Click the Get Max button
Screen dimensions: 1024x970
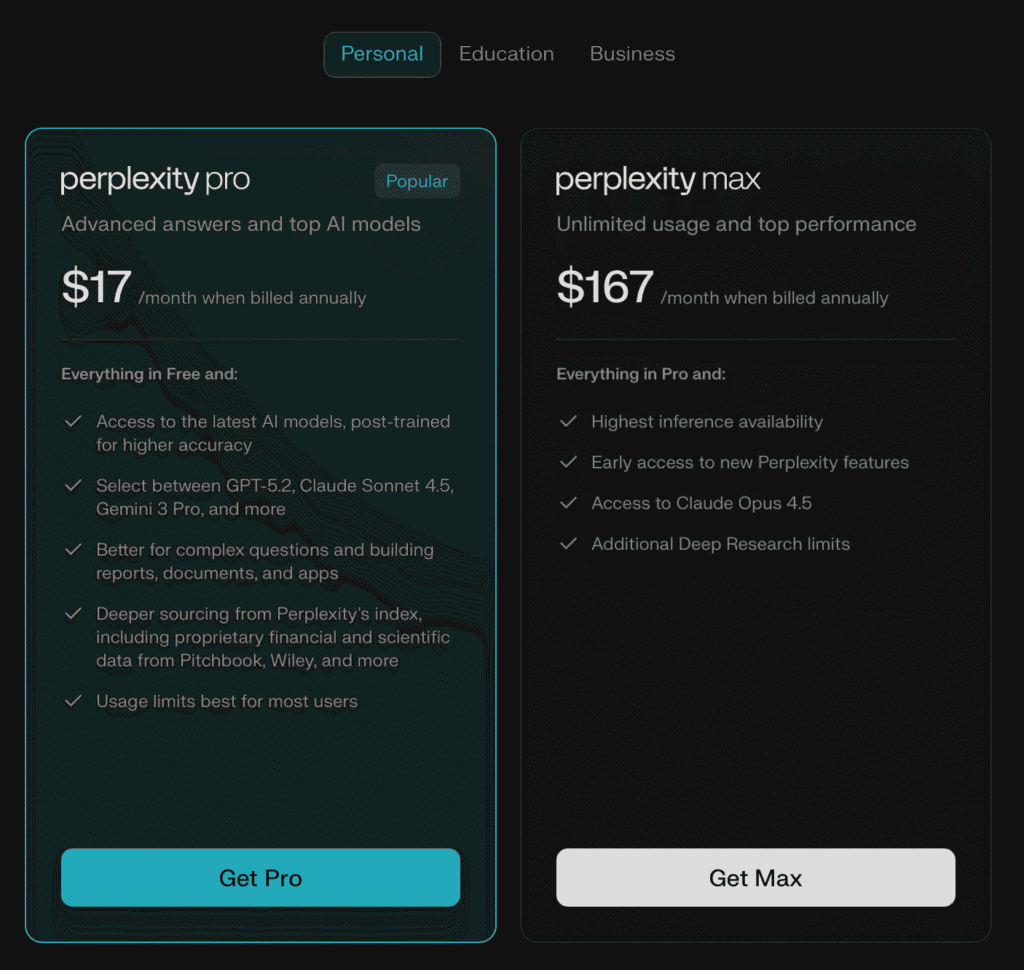755,877
